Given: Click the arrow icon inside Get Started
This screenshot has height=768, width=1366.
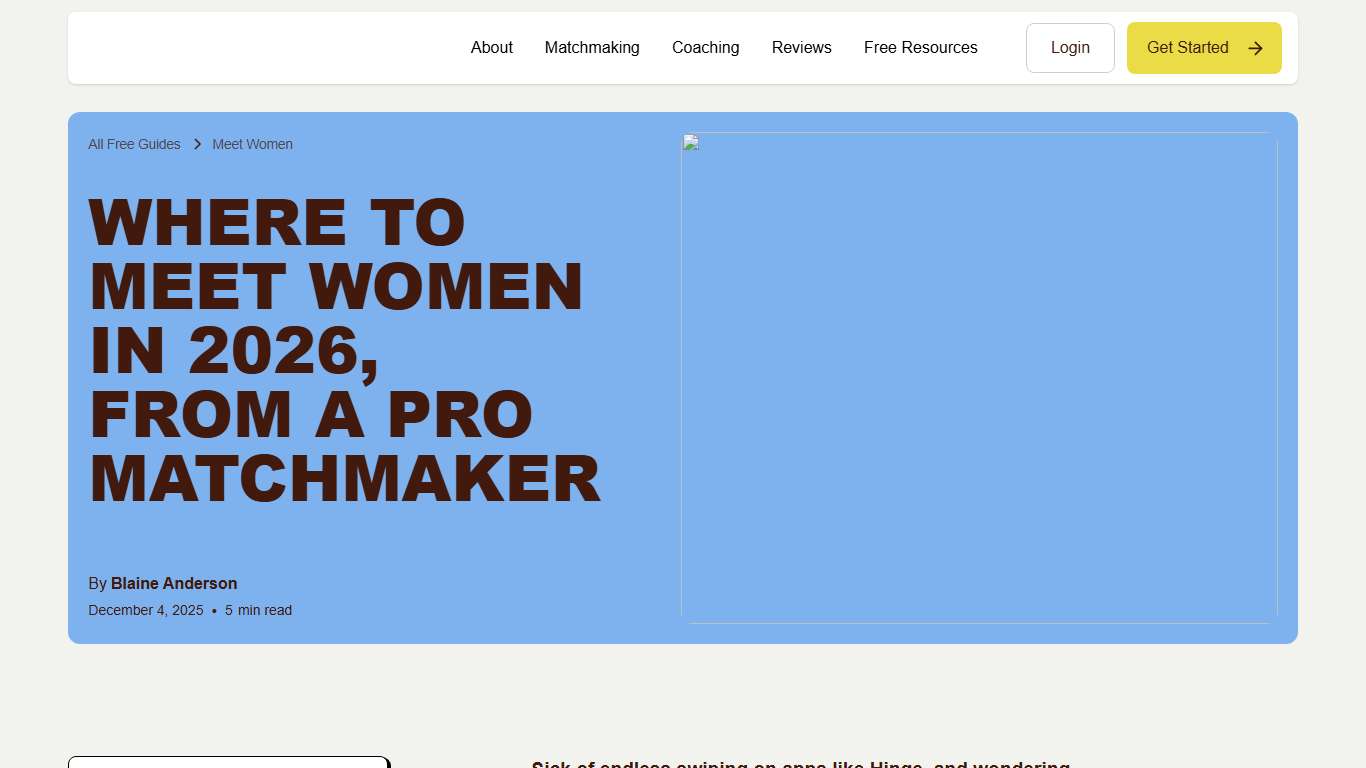Looking at the screenshot, I should (x=1255, y=47).
